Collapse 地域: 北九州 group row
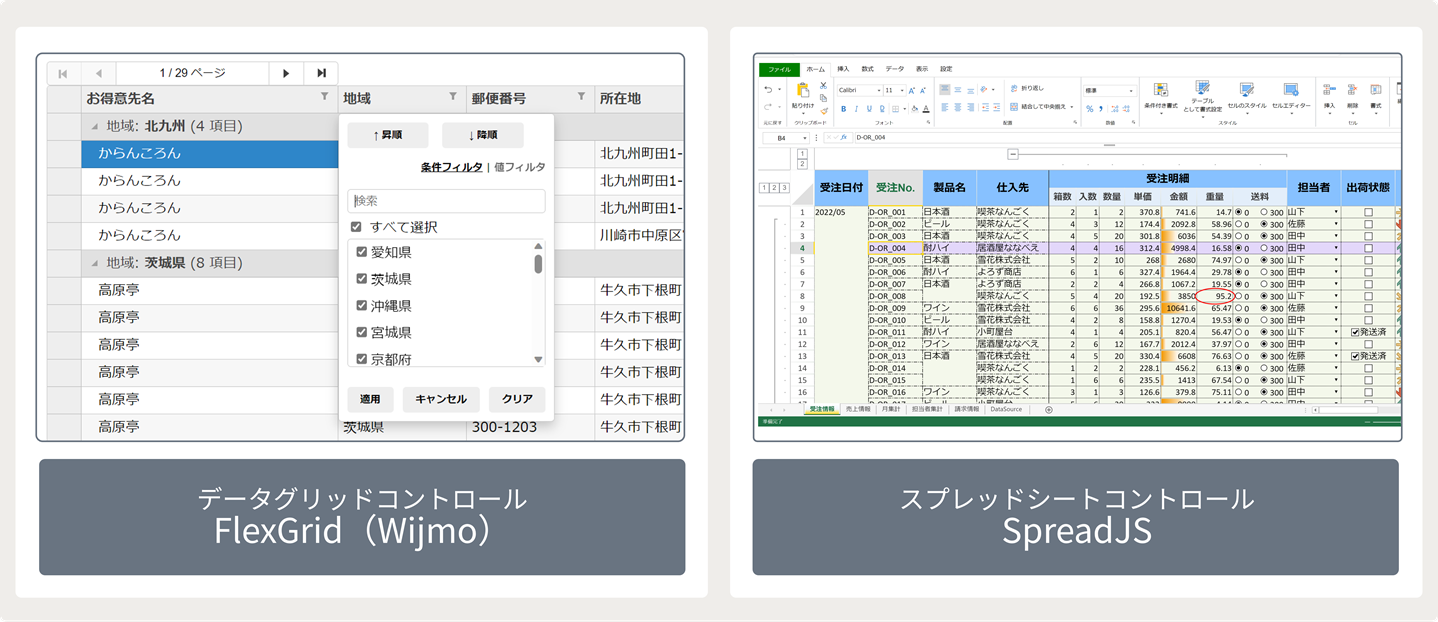The image size is (1438, 622). pos(95,126)
